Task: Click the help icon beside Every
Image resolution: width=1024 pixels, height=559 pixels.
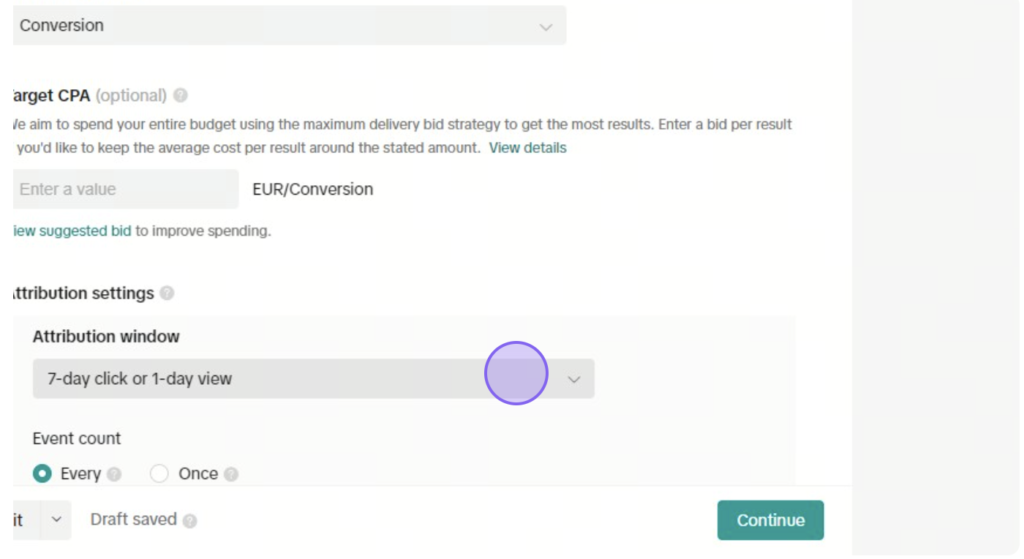Action: coord(114,474)
